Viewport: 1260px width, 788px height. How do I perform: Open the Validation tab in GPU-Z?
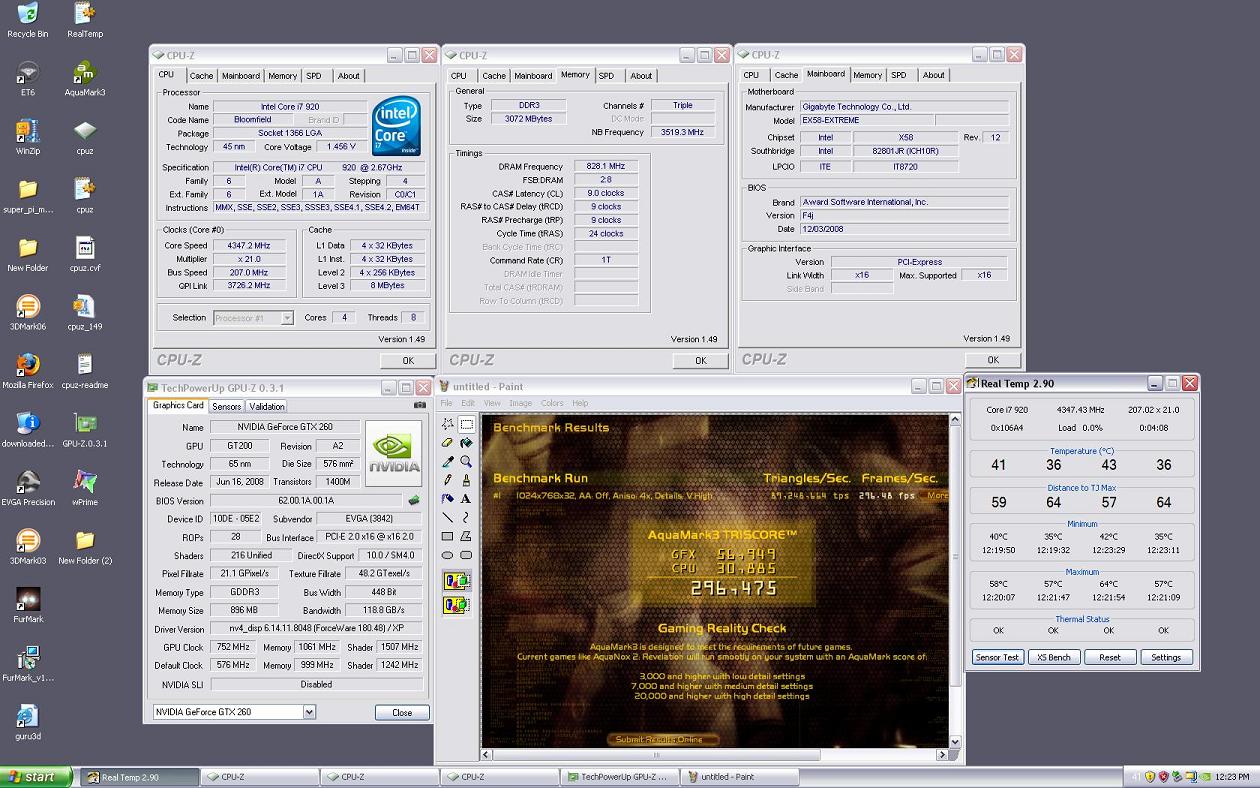click(x=267, y=407)
